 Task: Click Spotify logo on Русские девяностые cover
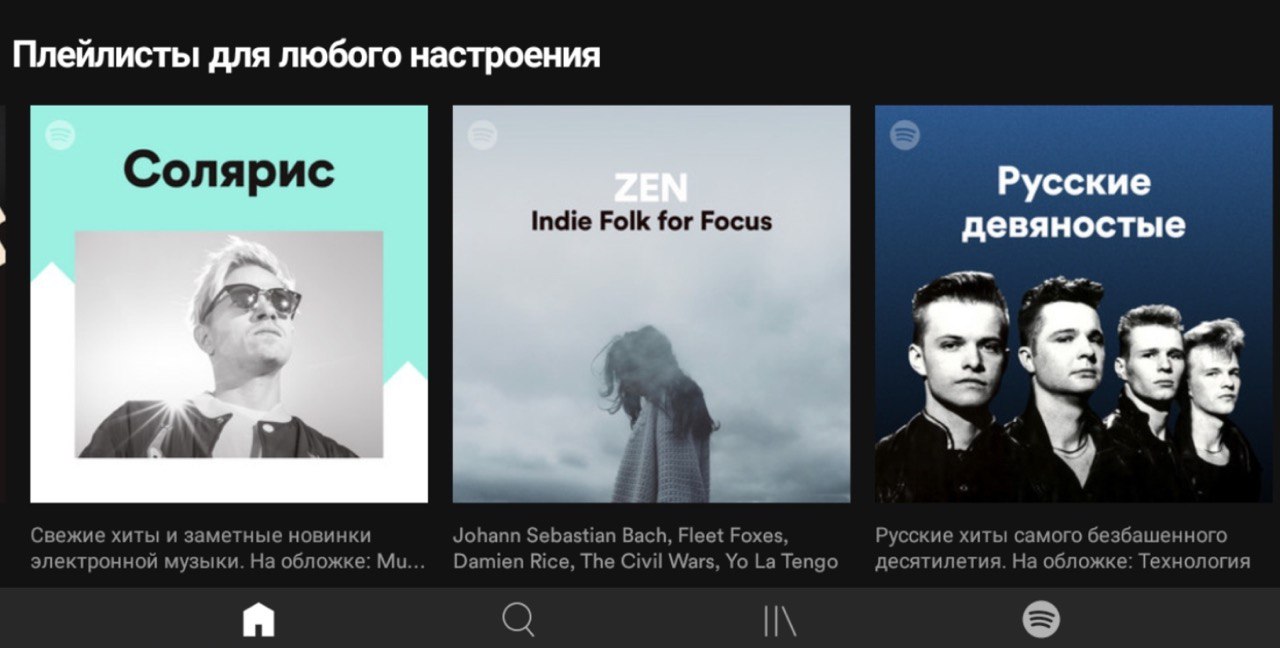point(905,134)
